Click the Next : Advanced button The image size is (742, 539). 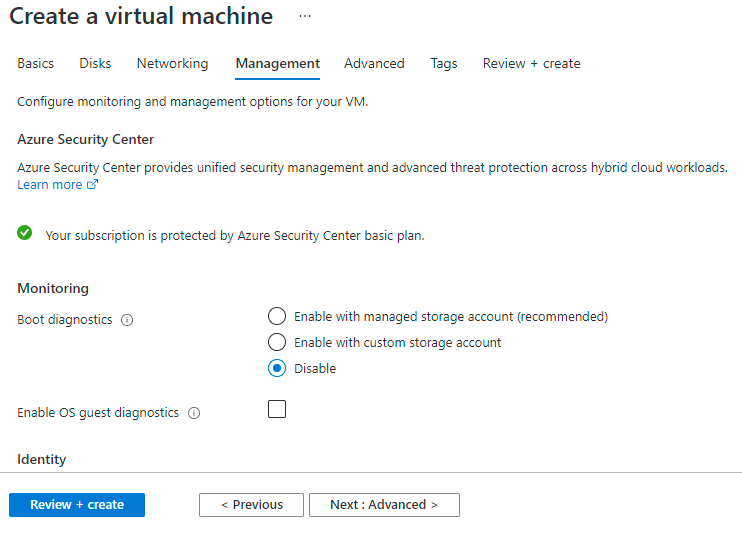(x=384, y=505)
